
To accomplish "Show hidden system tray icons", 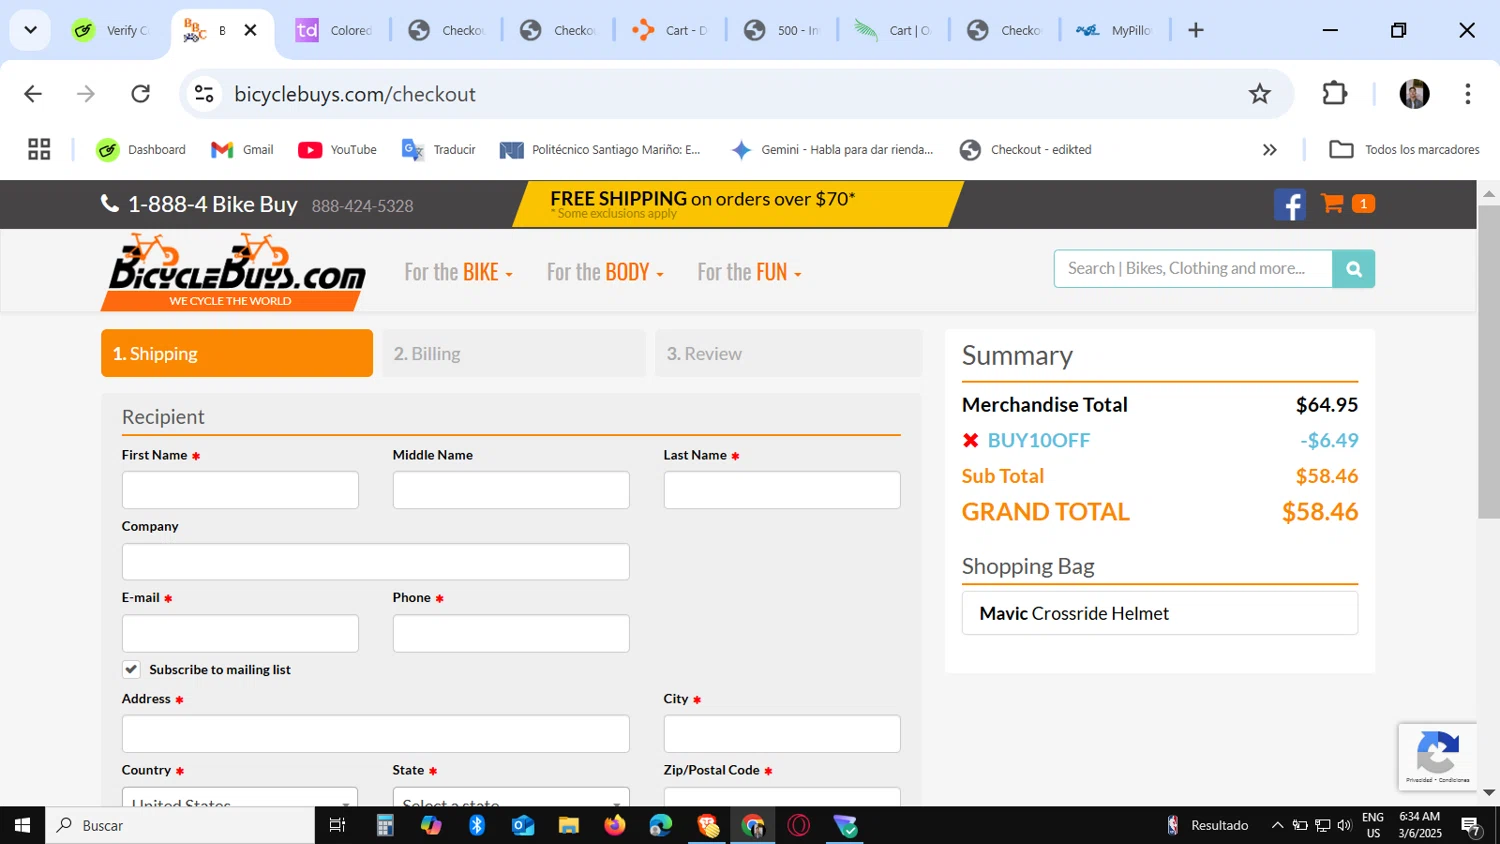I will click(x=1277, y=825).
